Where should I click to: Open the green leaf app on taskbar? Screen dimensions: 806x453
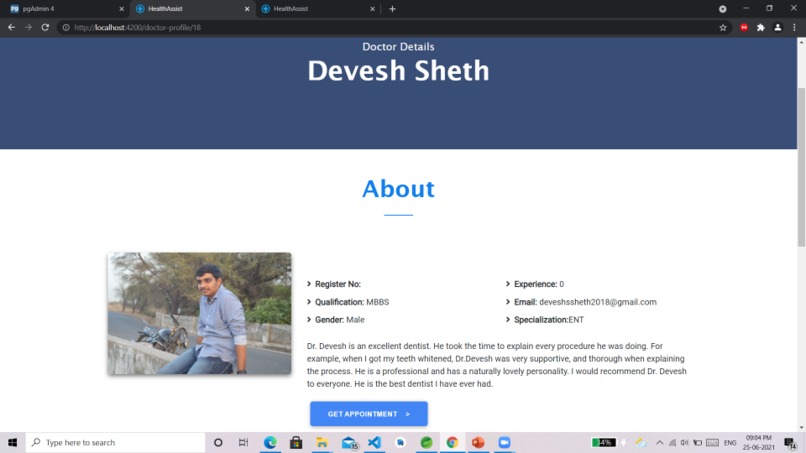click(x=426, y=442)
